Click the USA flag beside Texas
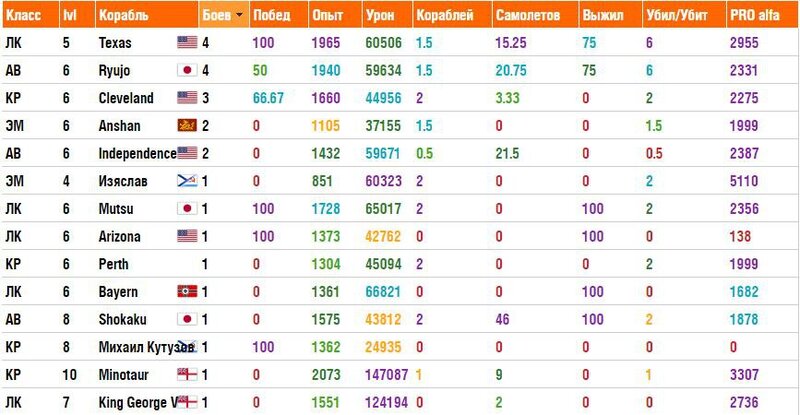The image size is (800, 415). click(187, 42)
